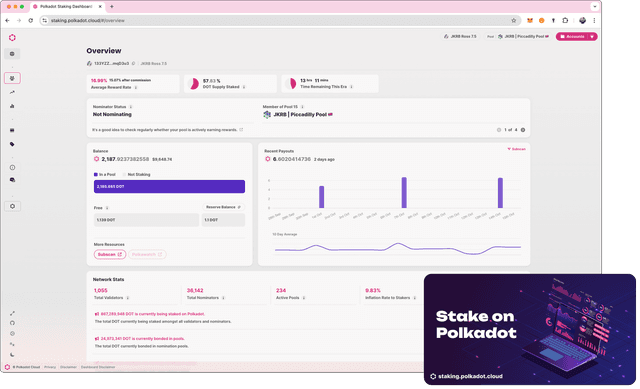Open the Payouts trend-line sidebar icon
This screenshot has width=640, height=389.
point(12,92)
